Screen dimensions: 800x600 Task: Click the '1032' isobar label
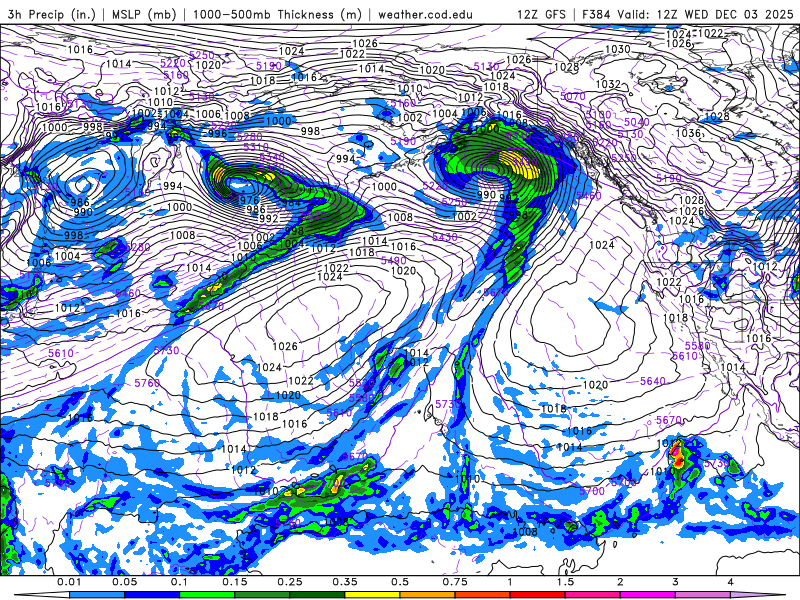coord(608,84)
